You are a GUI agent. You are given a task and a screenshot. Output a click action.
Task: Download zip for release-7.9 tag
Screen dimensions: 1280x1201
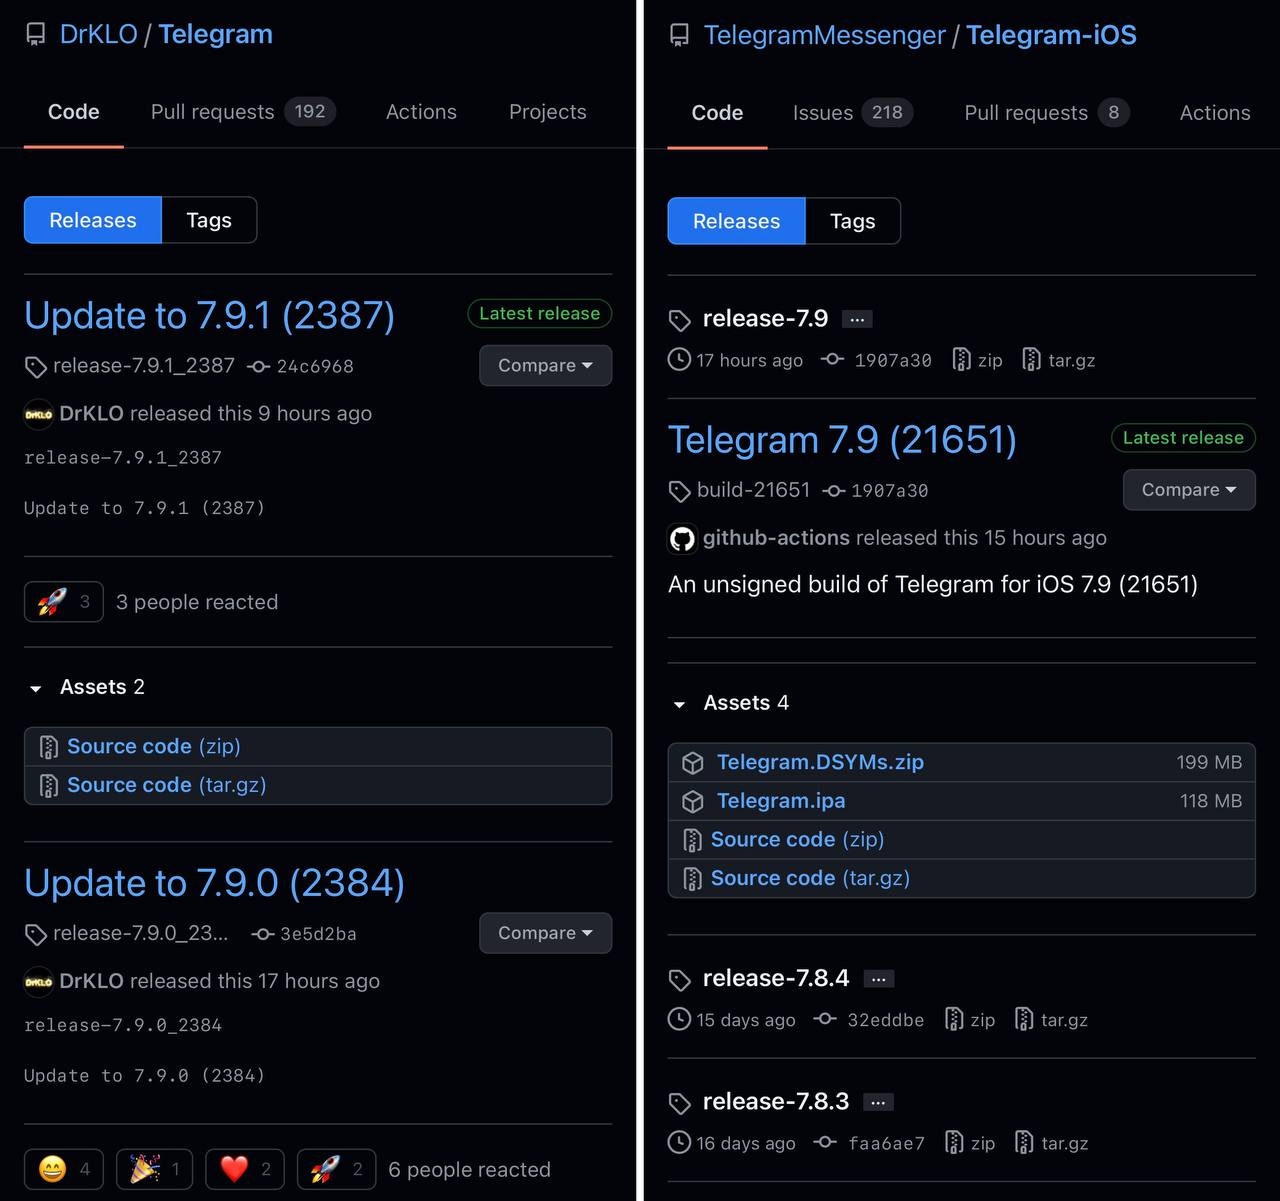pos(978,360)
